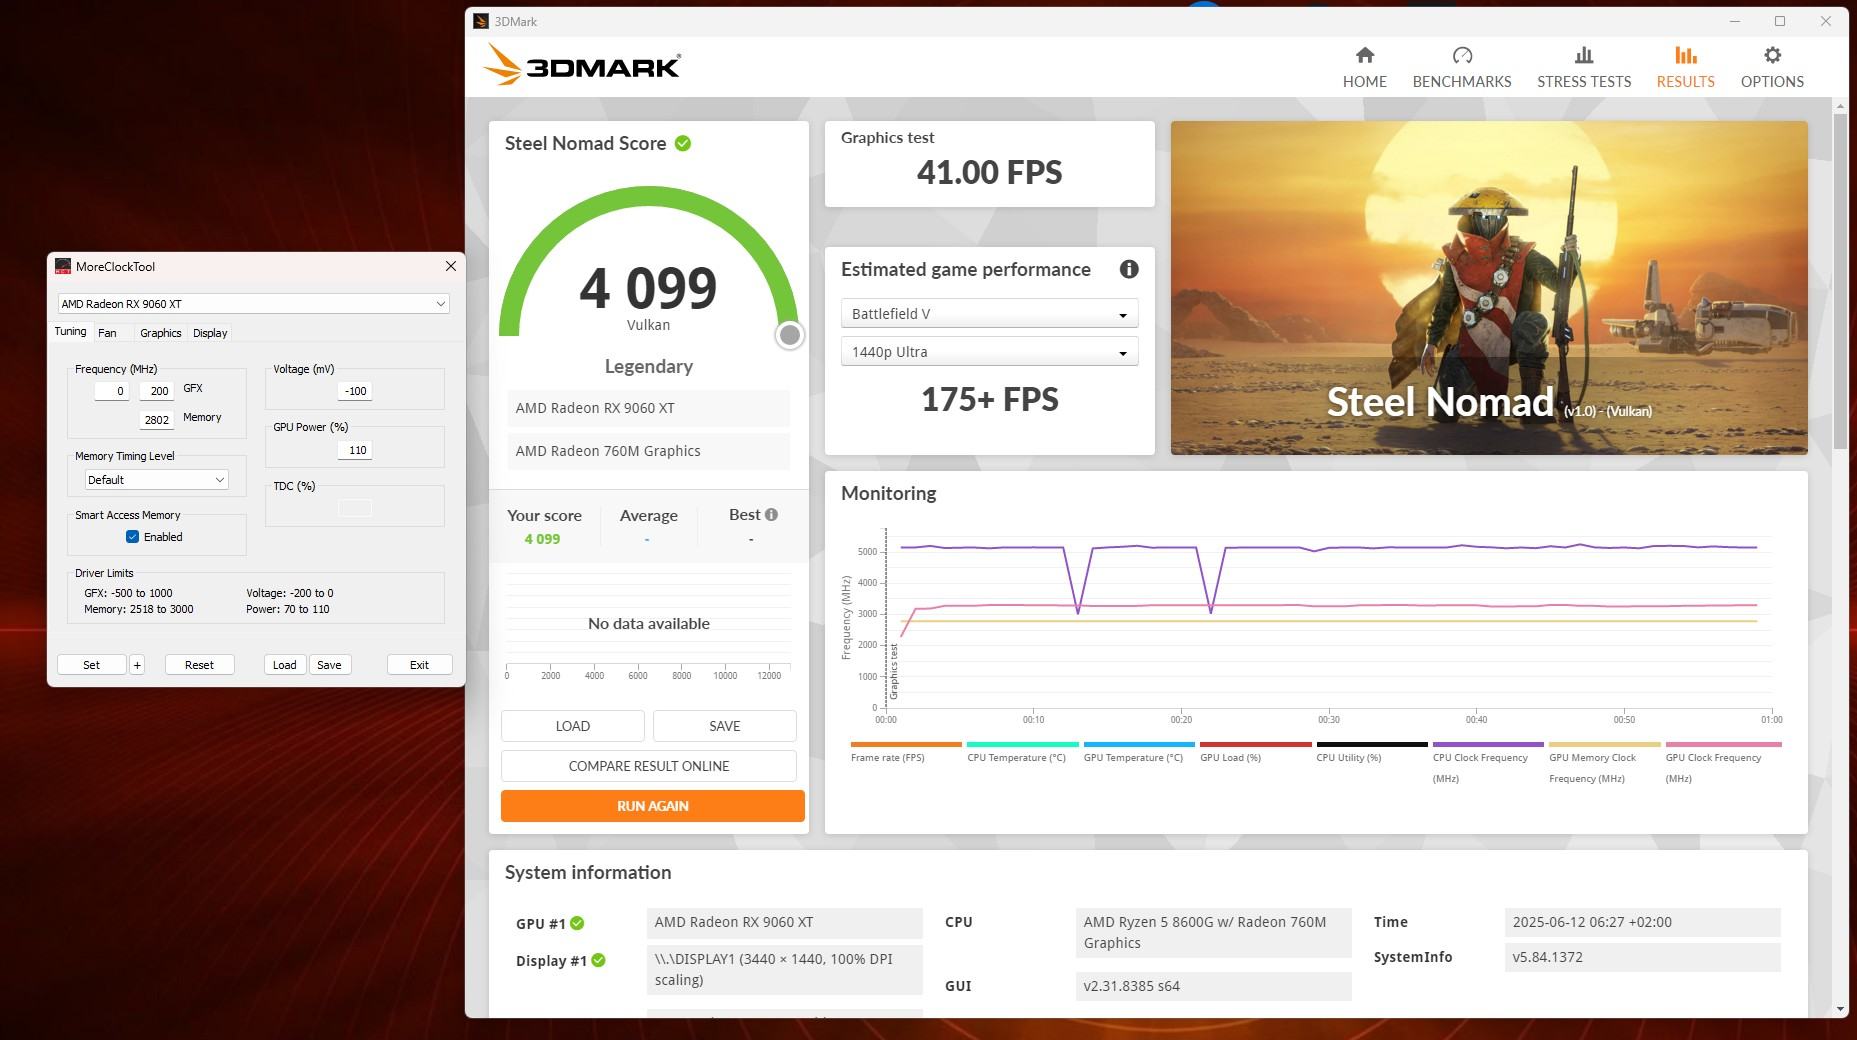The height and width of the screenshot is (1040, 1857).
Task: Disable Smart Access Memory checkbox
Action: [x=132, y=537]
